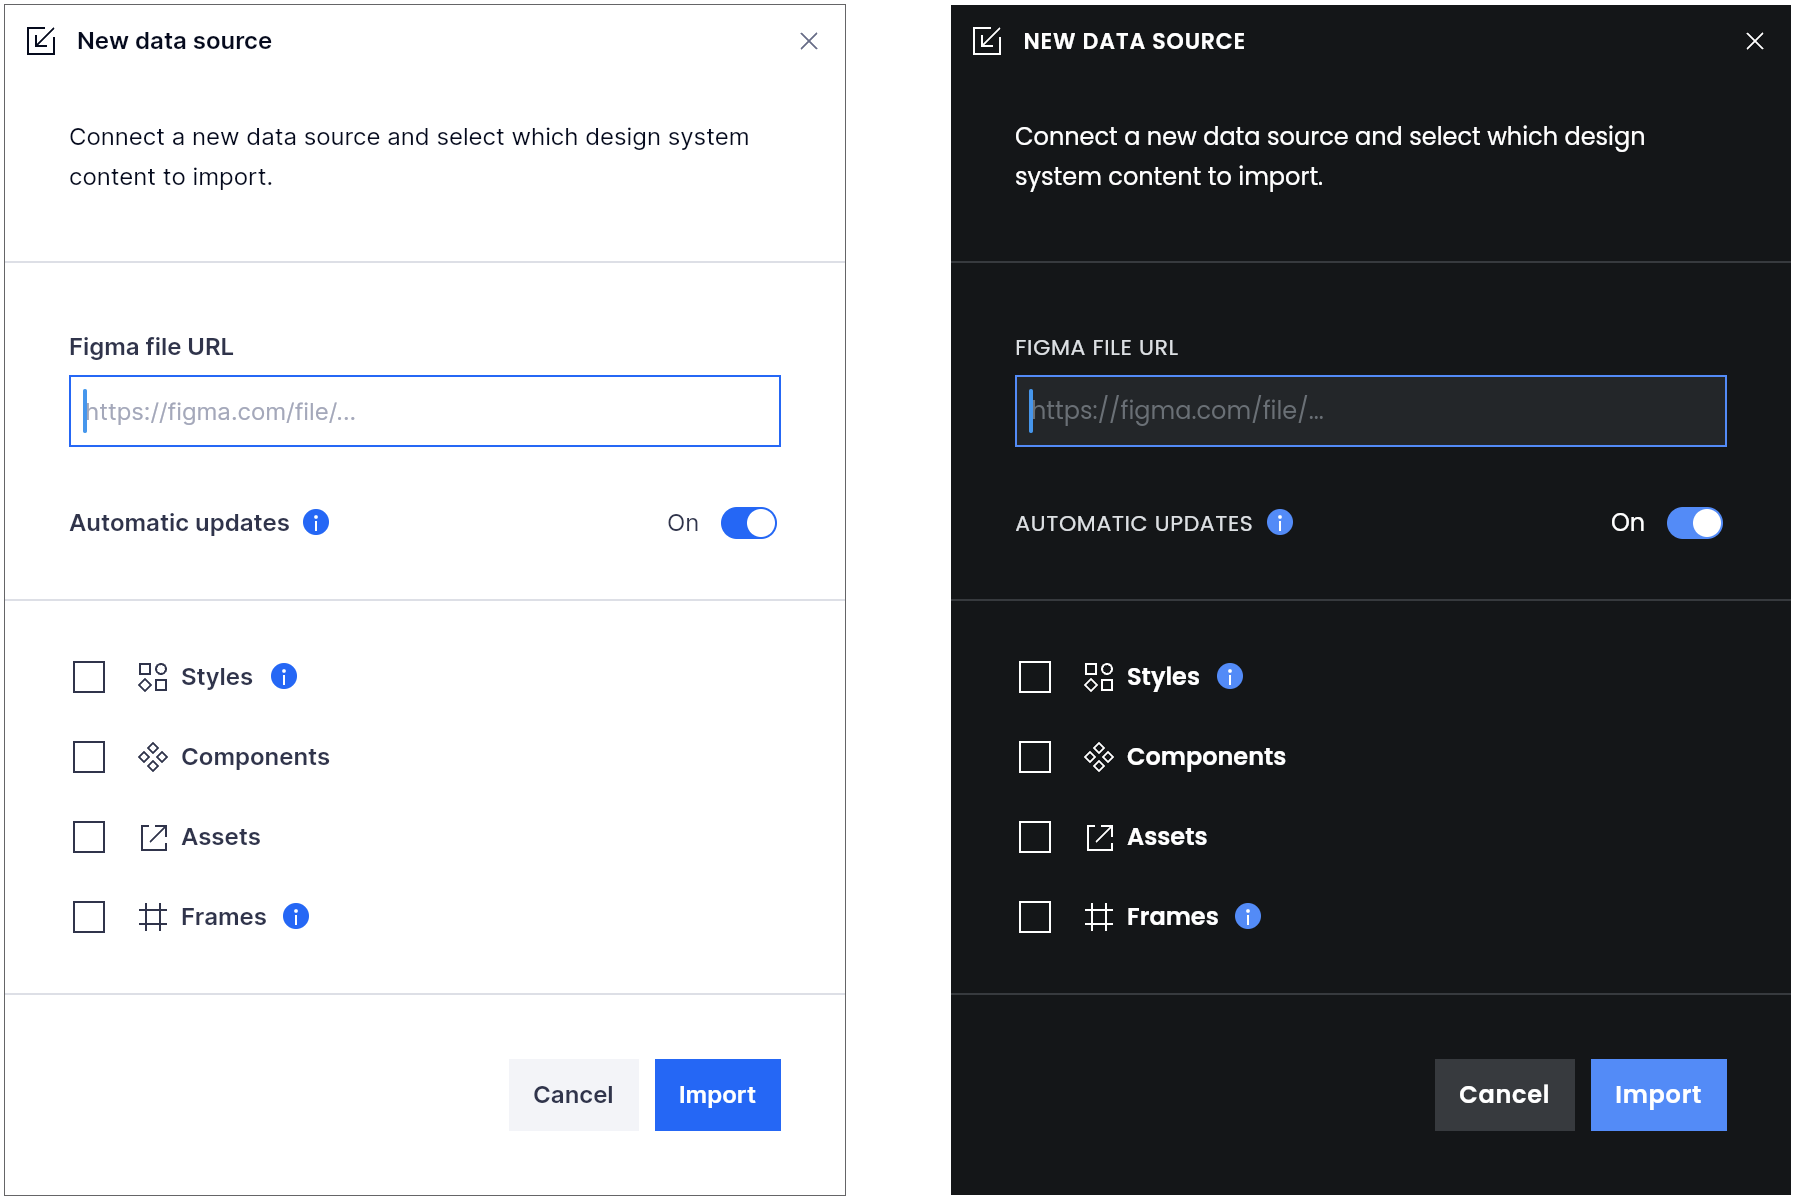
Task: Click the Assets export icon in dark dialog
Action: click(x=1099, y=837)
